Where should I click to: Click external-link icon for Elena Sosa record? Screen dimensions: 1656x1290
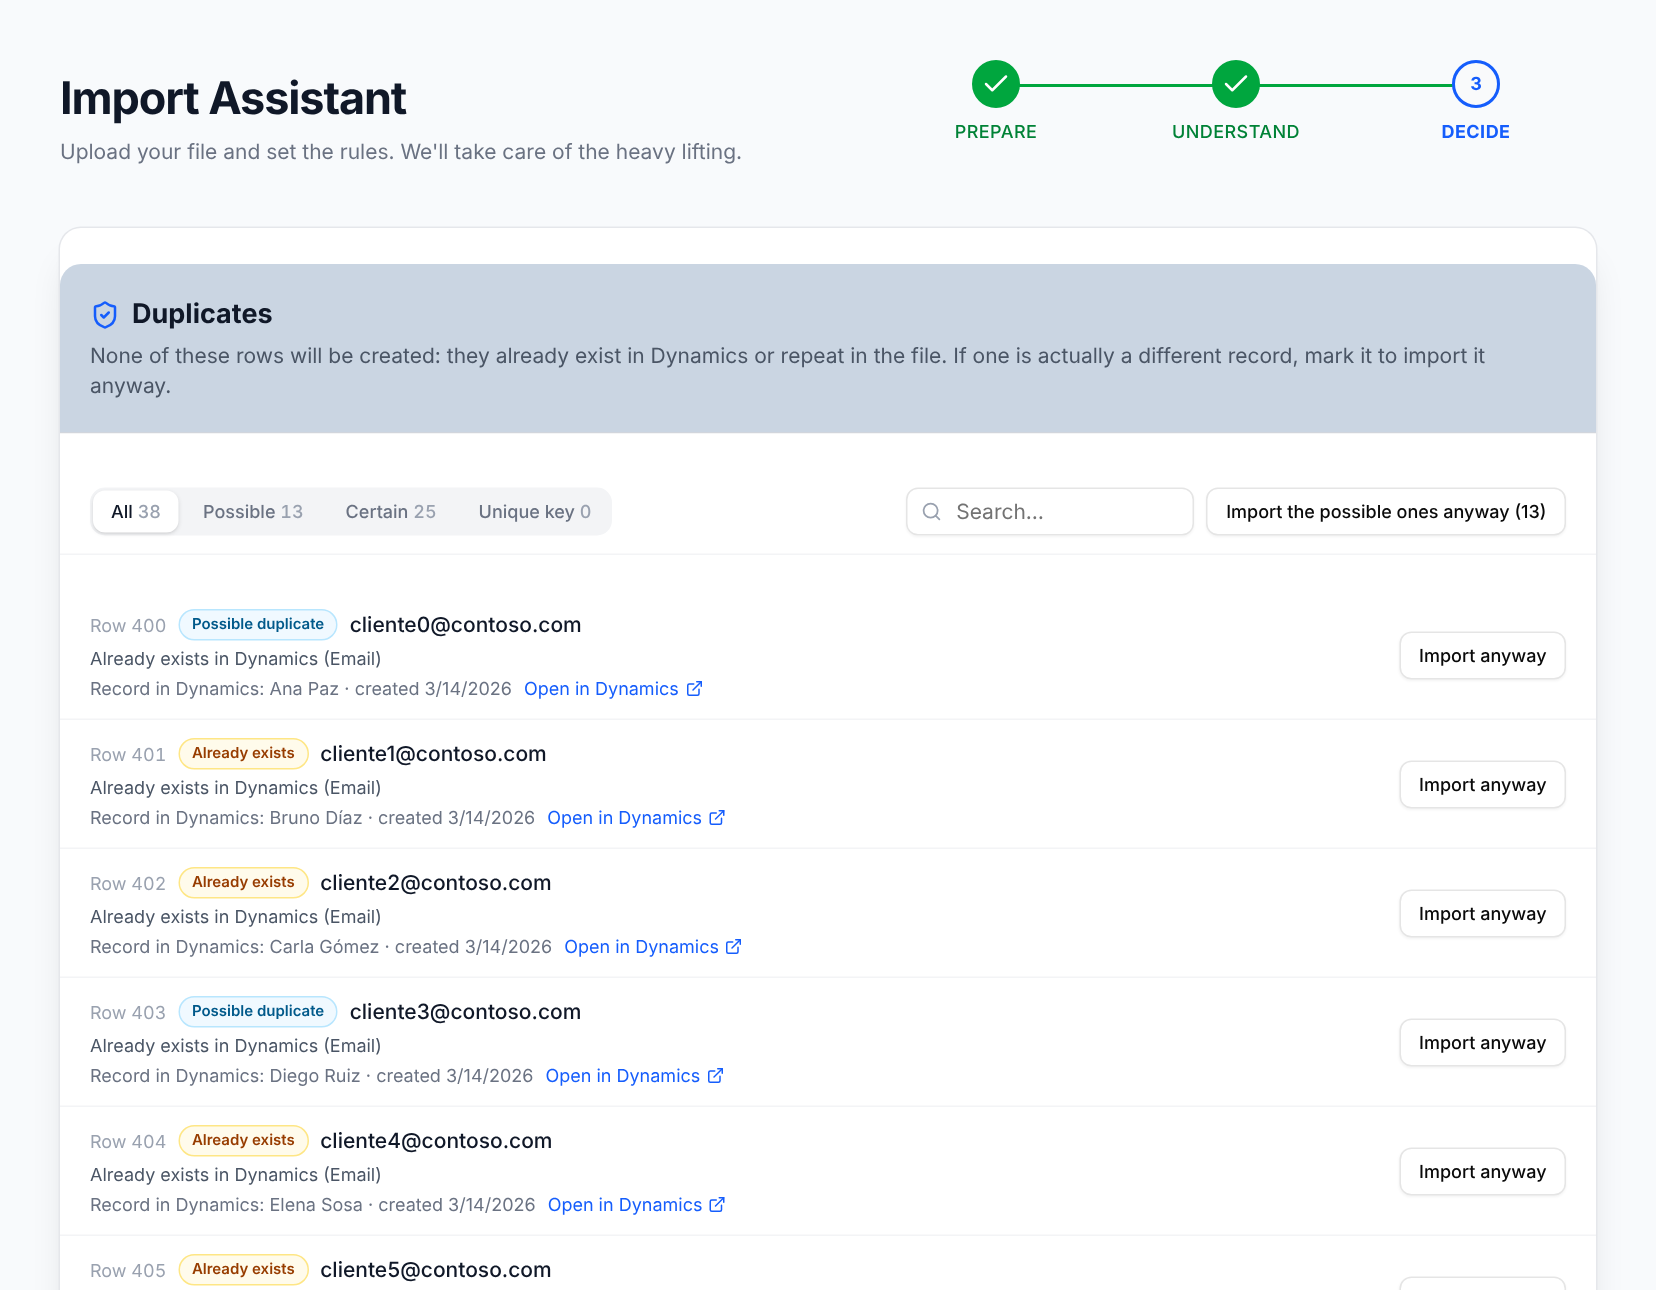point(717,1205)
